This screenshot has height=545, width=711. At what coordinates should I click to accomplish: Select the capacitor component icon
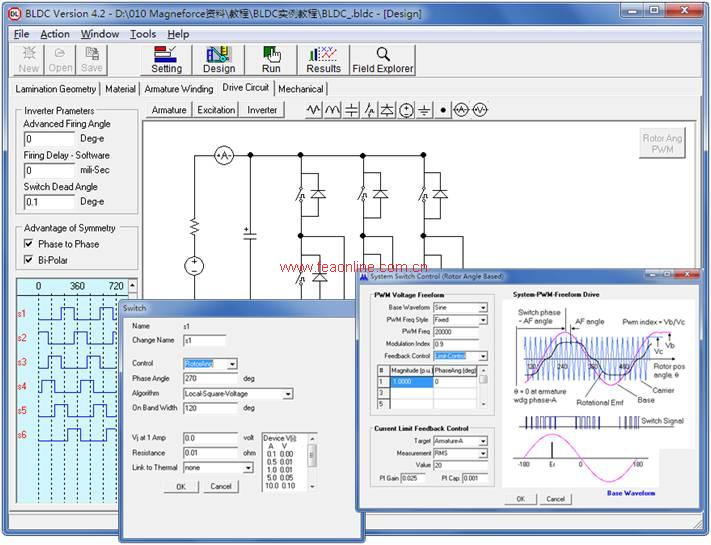pos(351,110)
